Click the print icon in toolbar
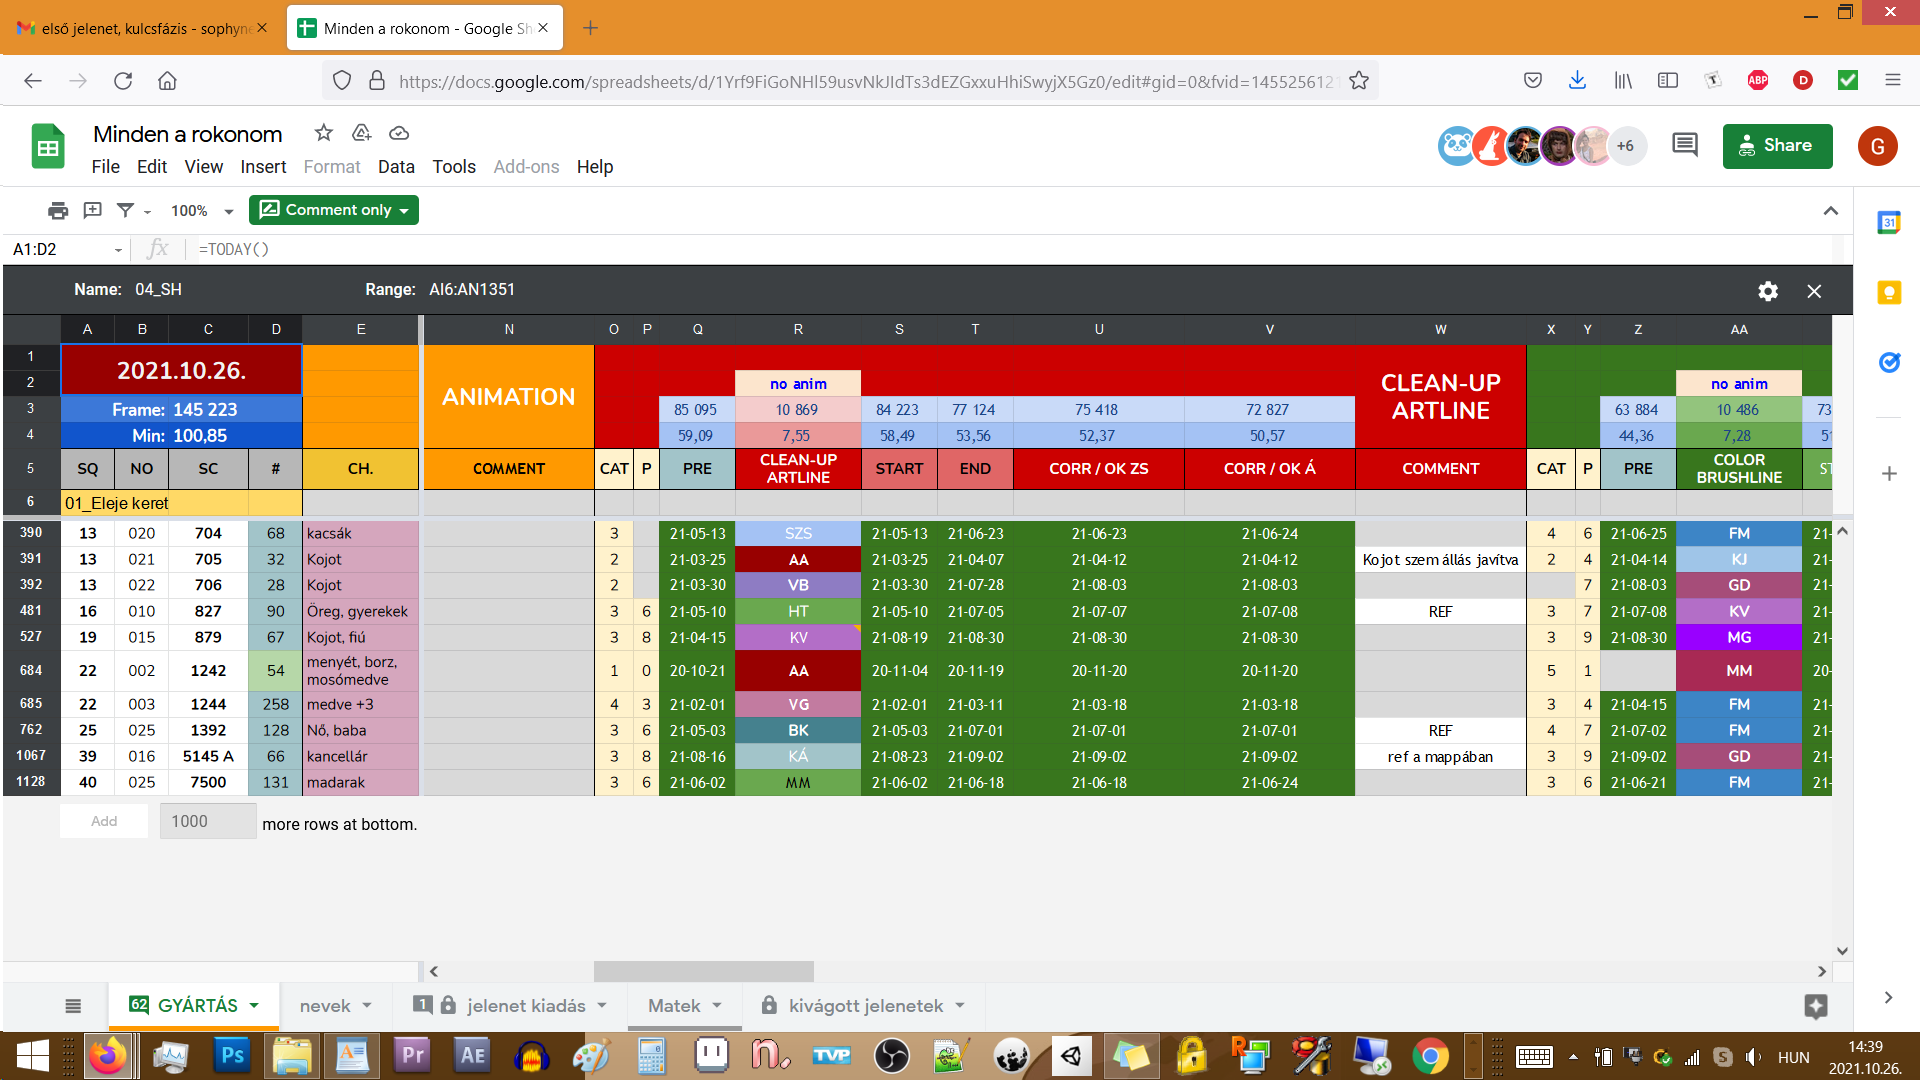Screen dimensions: 1920x1080 58,210
